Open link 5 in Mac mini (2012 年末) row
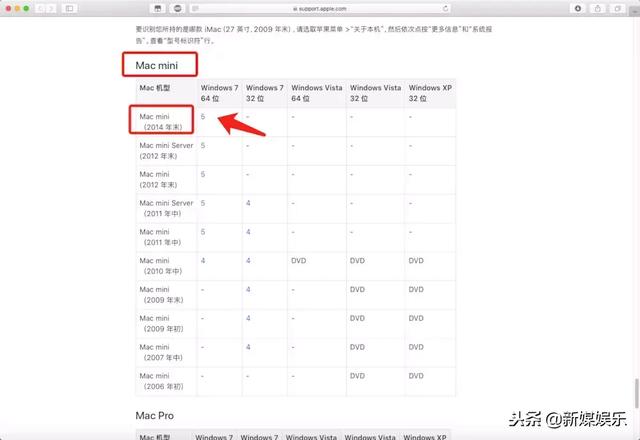Image resolution: width=640 pixels, height=440 pixels. pos(203,174)
